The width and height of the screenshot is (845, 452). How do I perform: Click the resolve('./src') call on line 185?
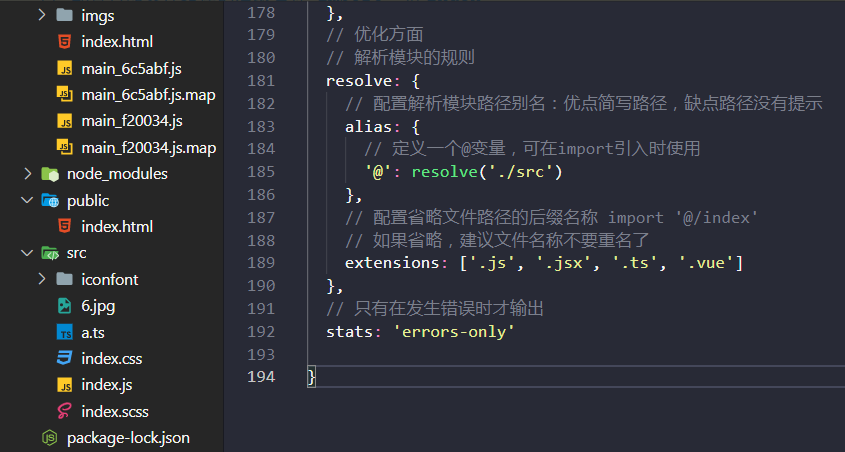tap(487, 172)
